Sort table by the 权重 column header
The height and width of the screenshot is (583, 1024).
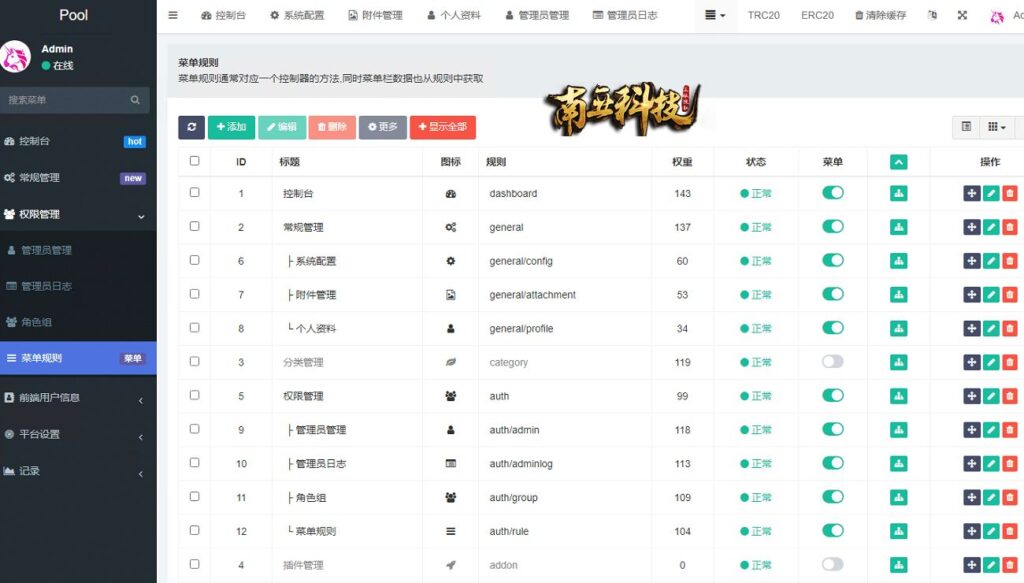point(682,162)
